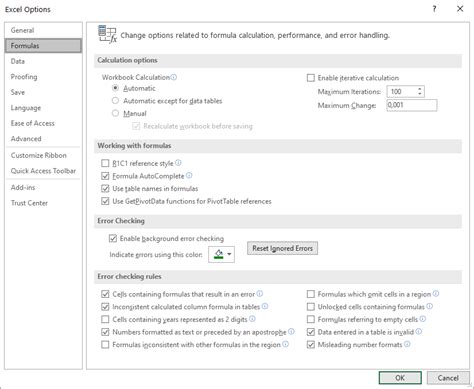
Task: Enable cells containing years as 2 digits
Action: [105, 319]
